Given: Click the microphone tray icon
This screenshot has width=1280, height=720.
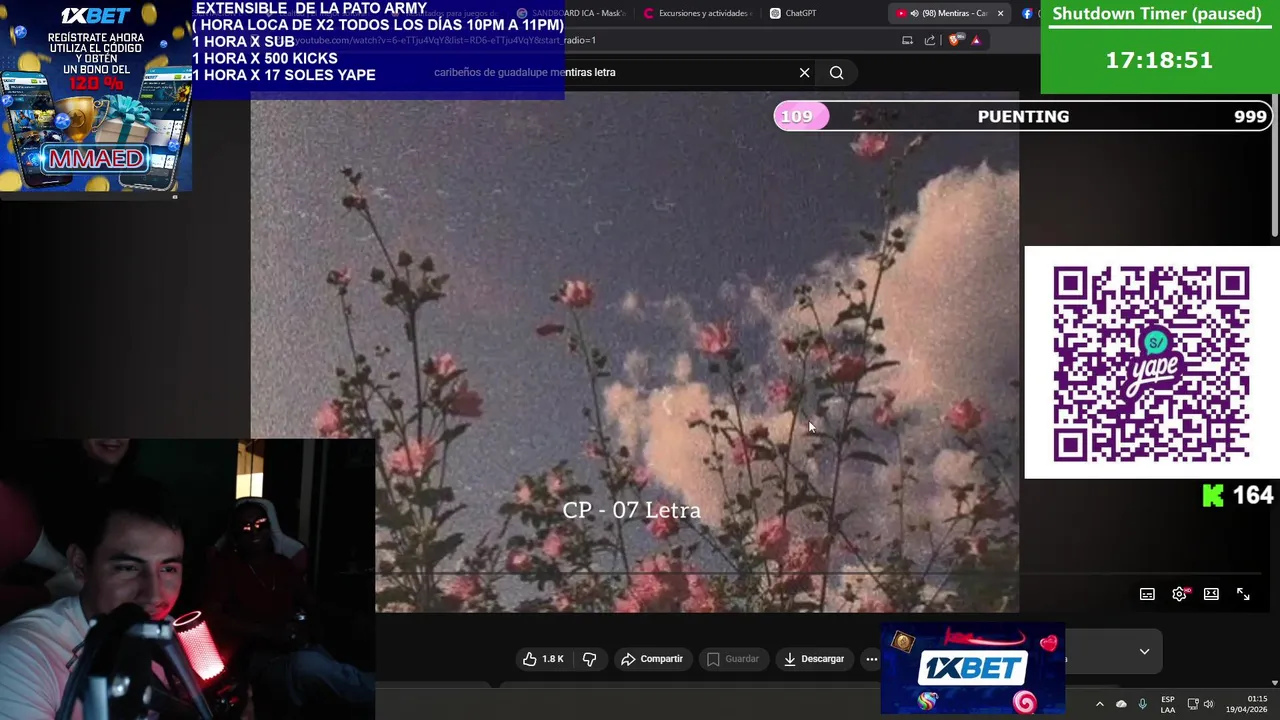Looking at the screenshot, I should (x=1142, y=704).
